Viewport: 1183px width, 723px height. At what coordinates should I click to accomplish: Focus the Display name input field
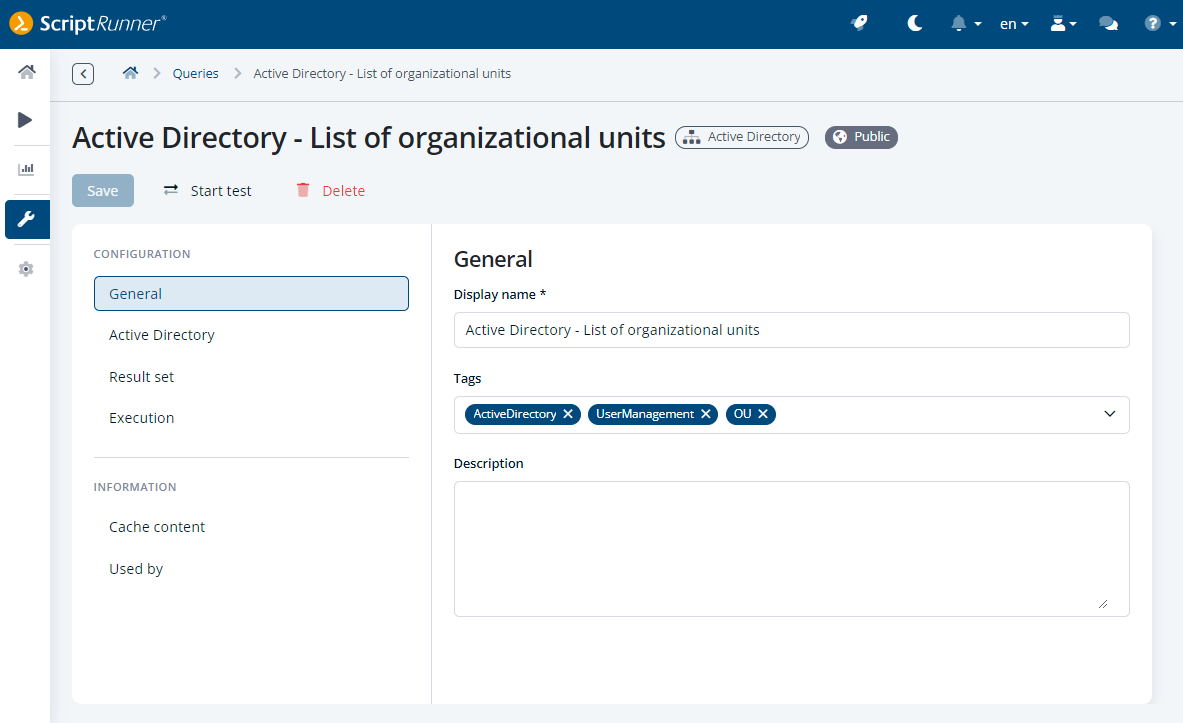click(x=791, y=330)
